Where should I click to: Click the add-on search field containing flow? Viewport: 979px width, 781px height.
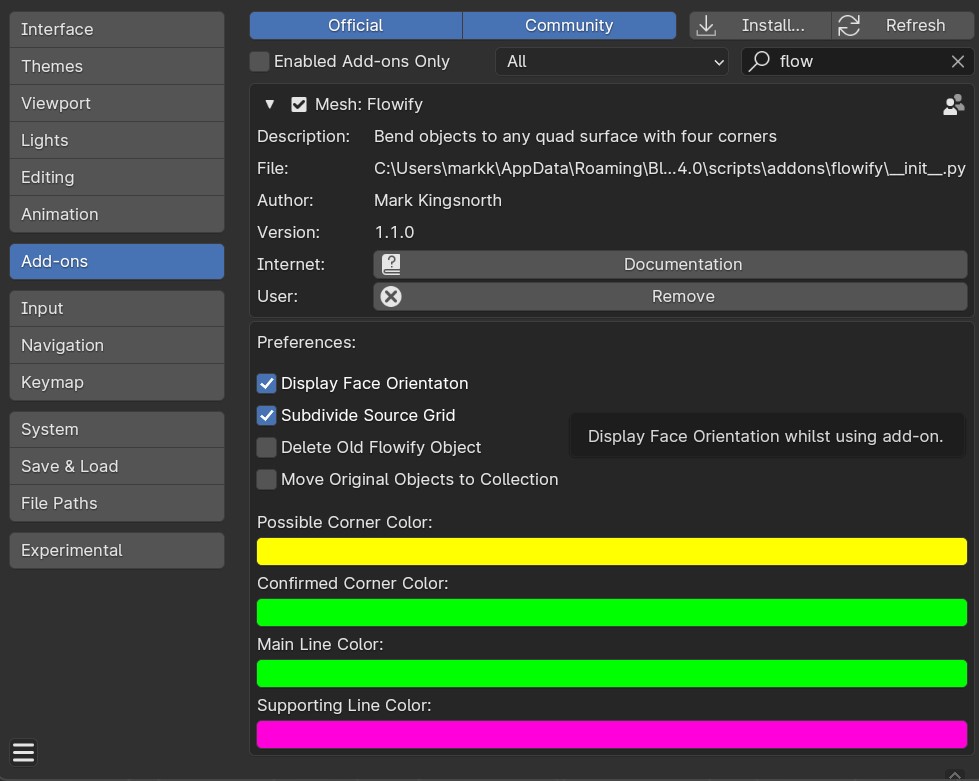pos(857,61)
